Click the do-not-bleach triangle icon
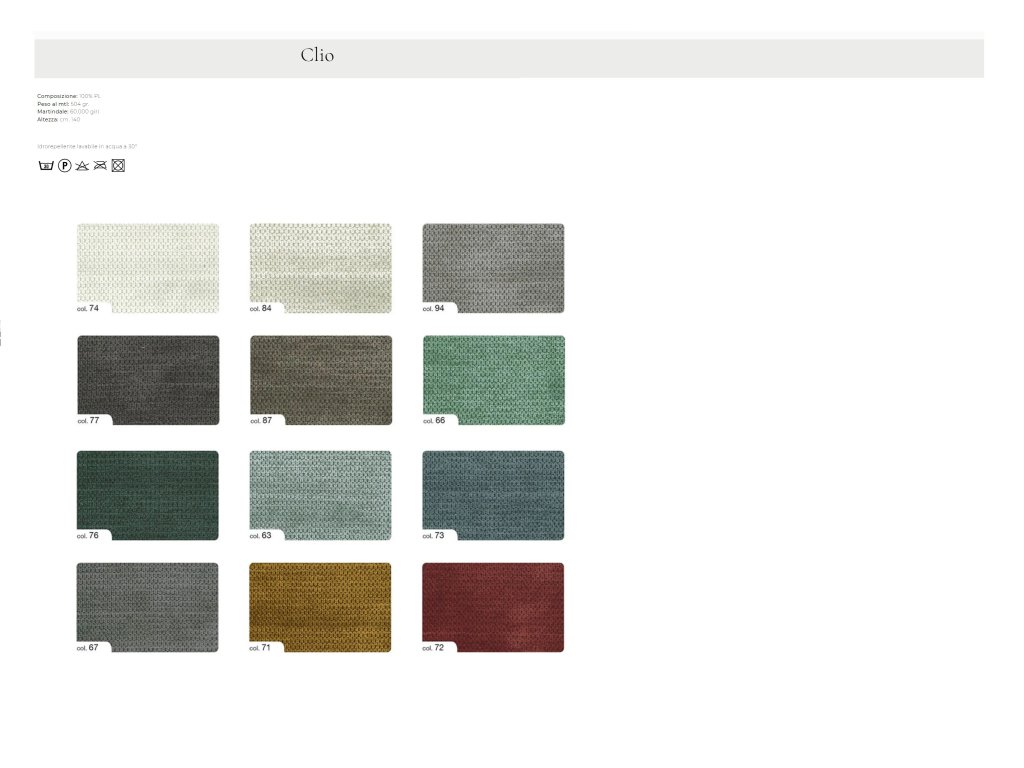Screen dimensions: 1024x768 [82, 165]
